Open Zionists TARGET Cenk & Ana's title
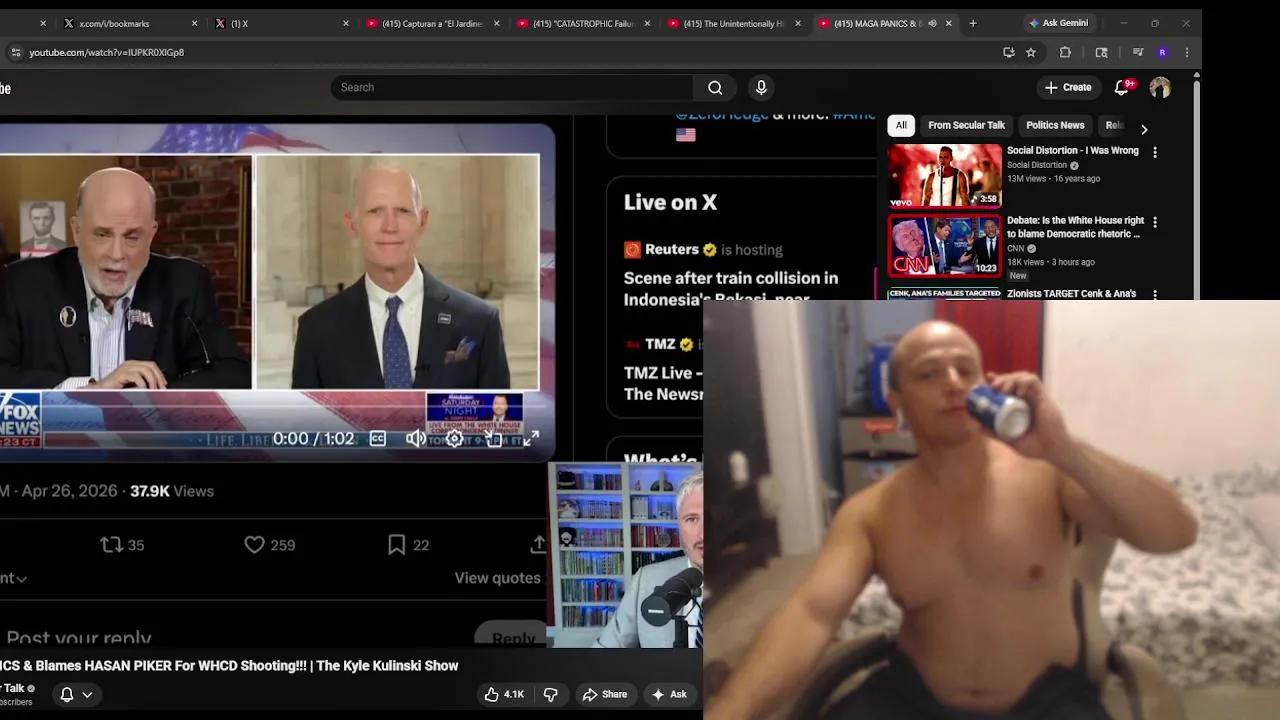The image size is (1280, 720). tap(1071, 294)
